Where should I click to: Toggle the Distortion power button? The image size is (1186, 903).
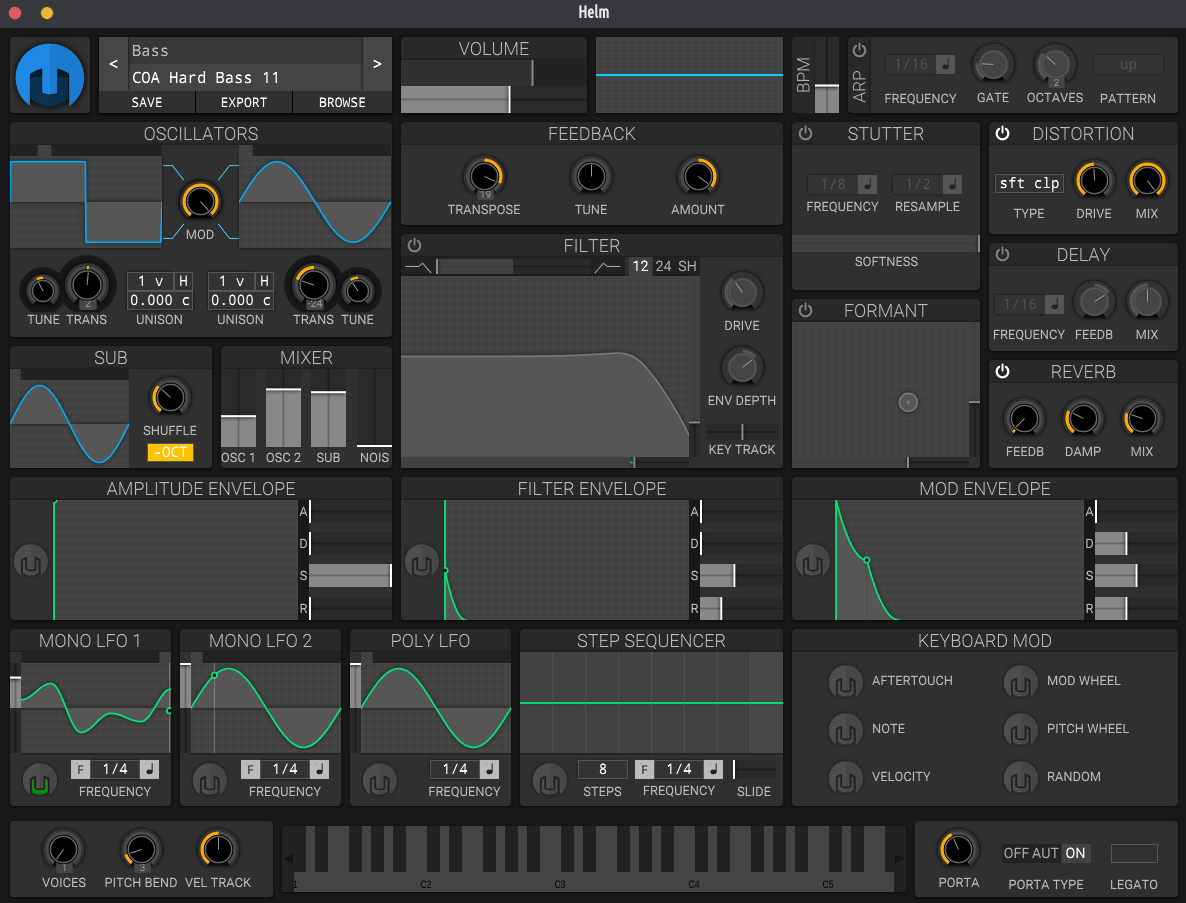click(1002, 134)
